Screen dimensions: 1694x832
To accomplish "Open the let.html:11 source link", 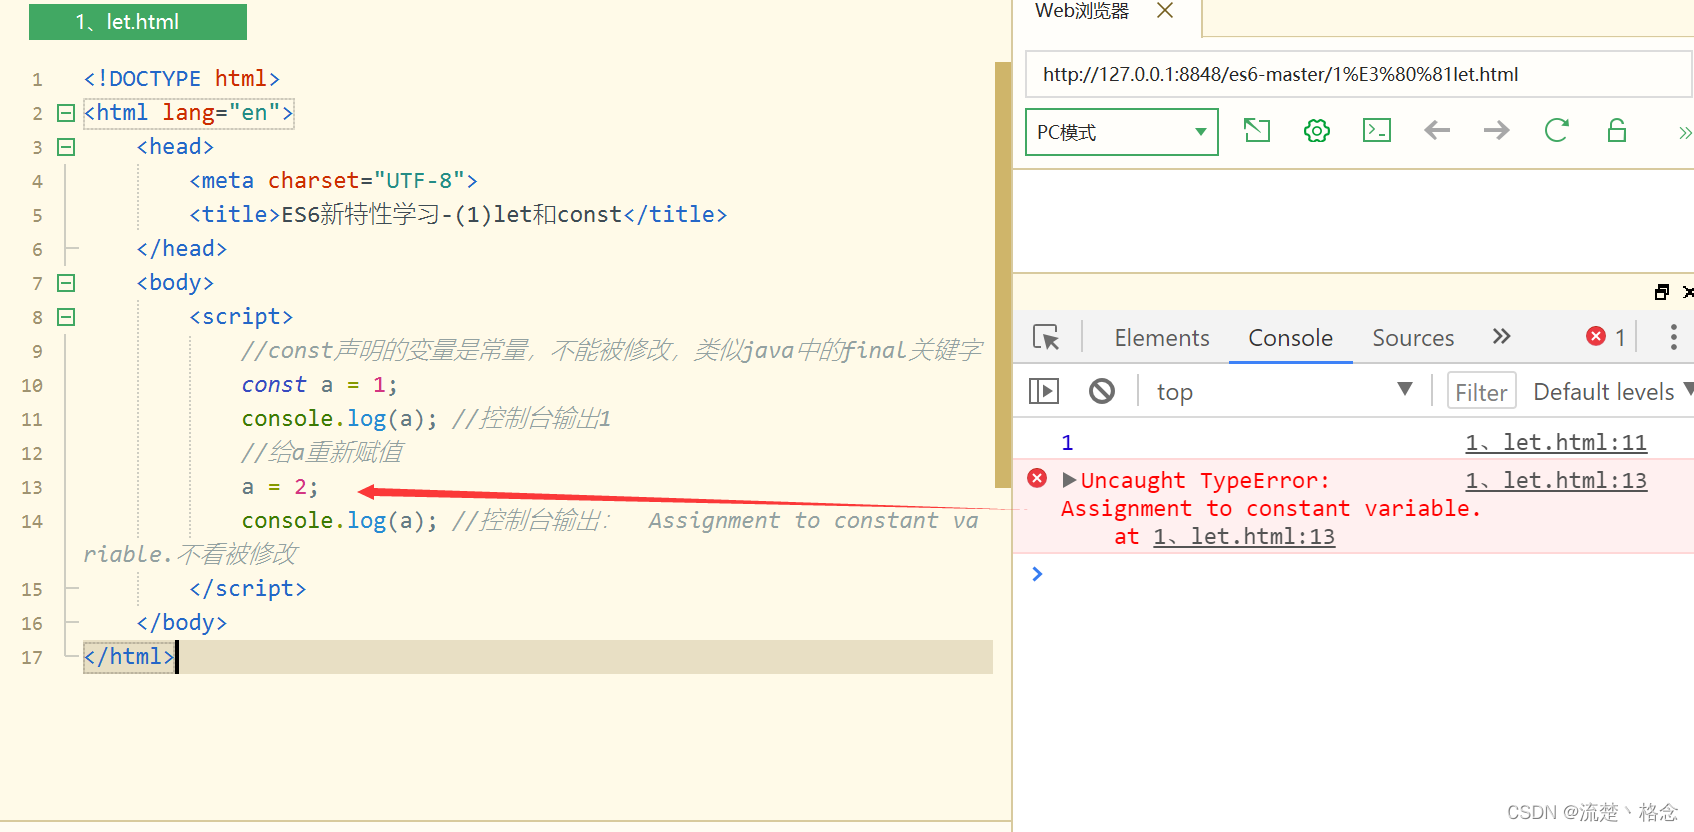I will pyautogui.click(x=1556, y=442).
